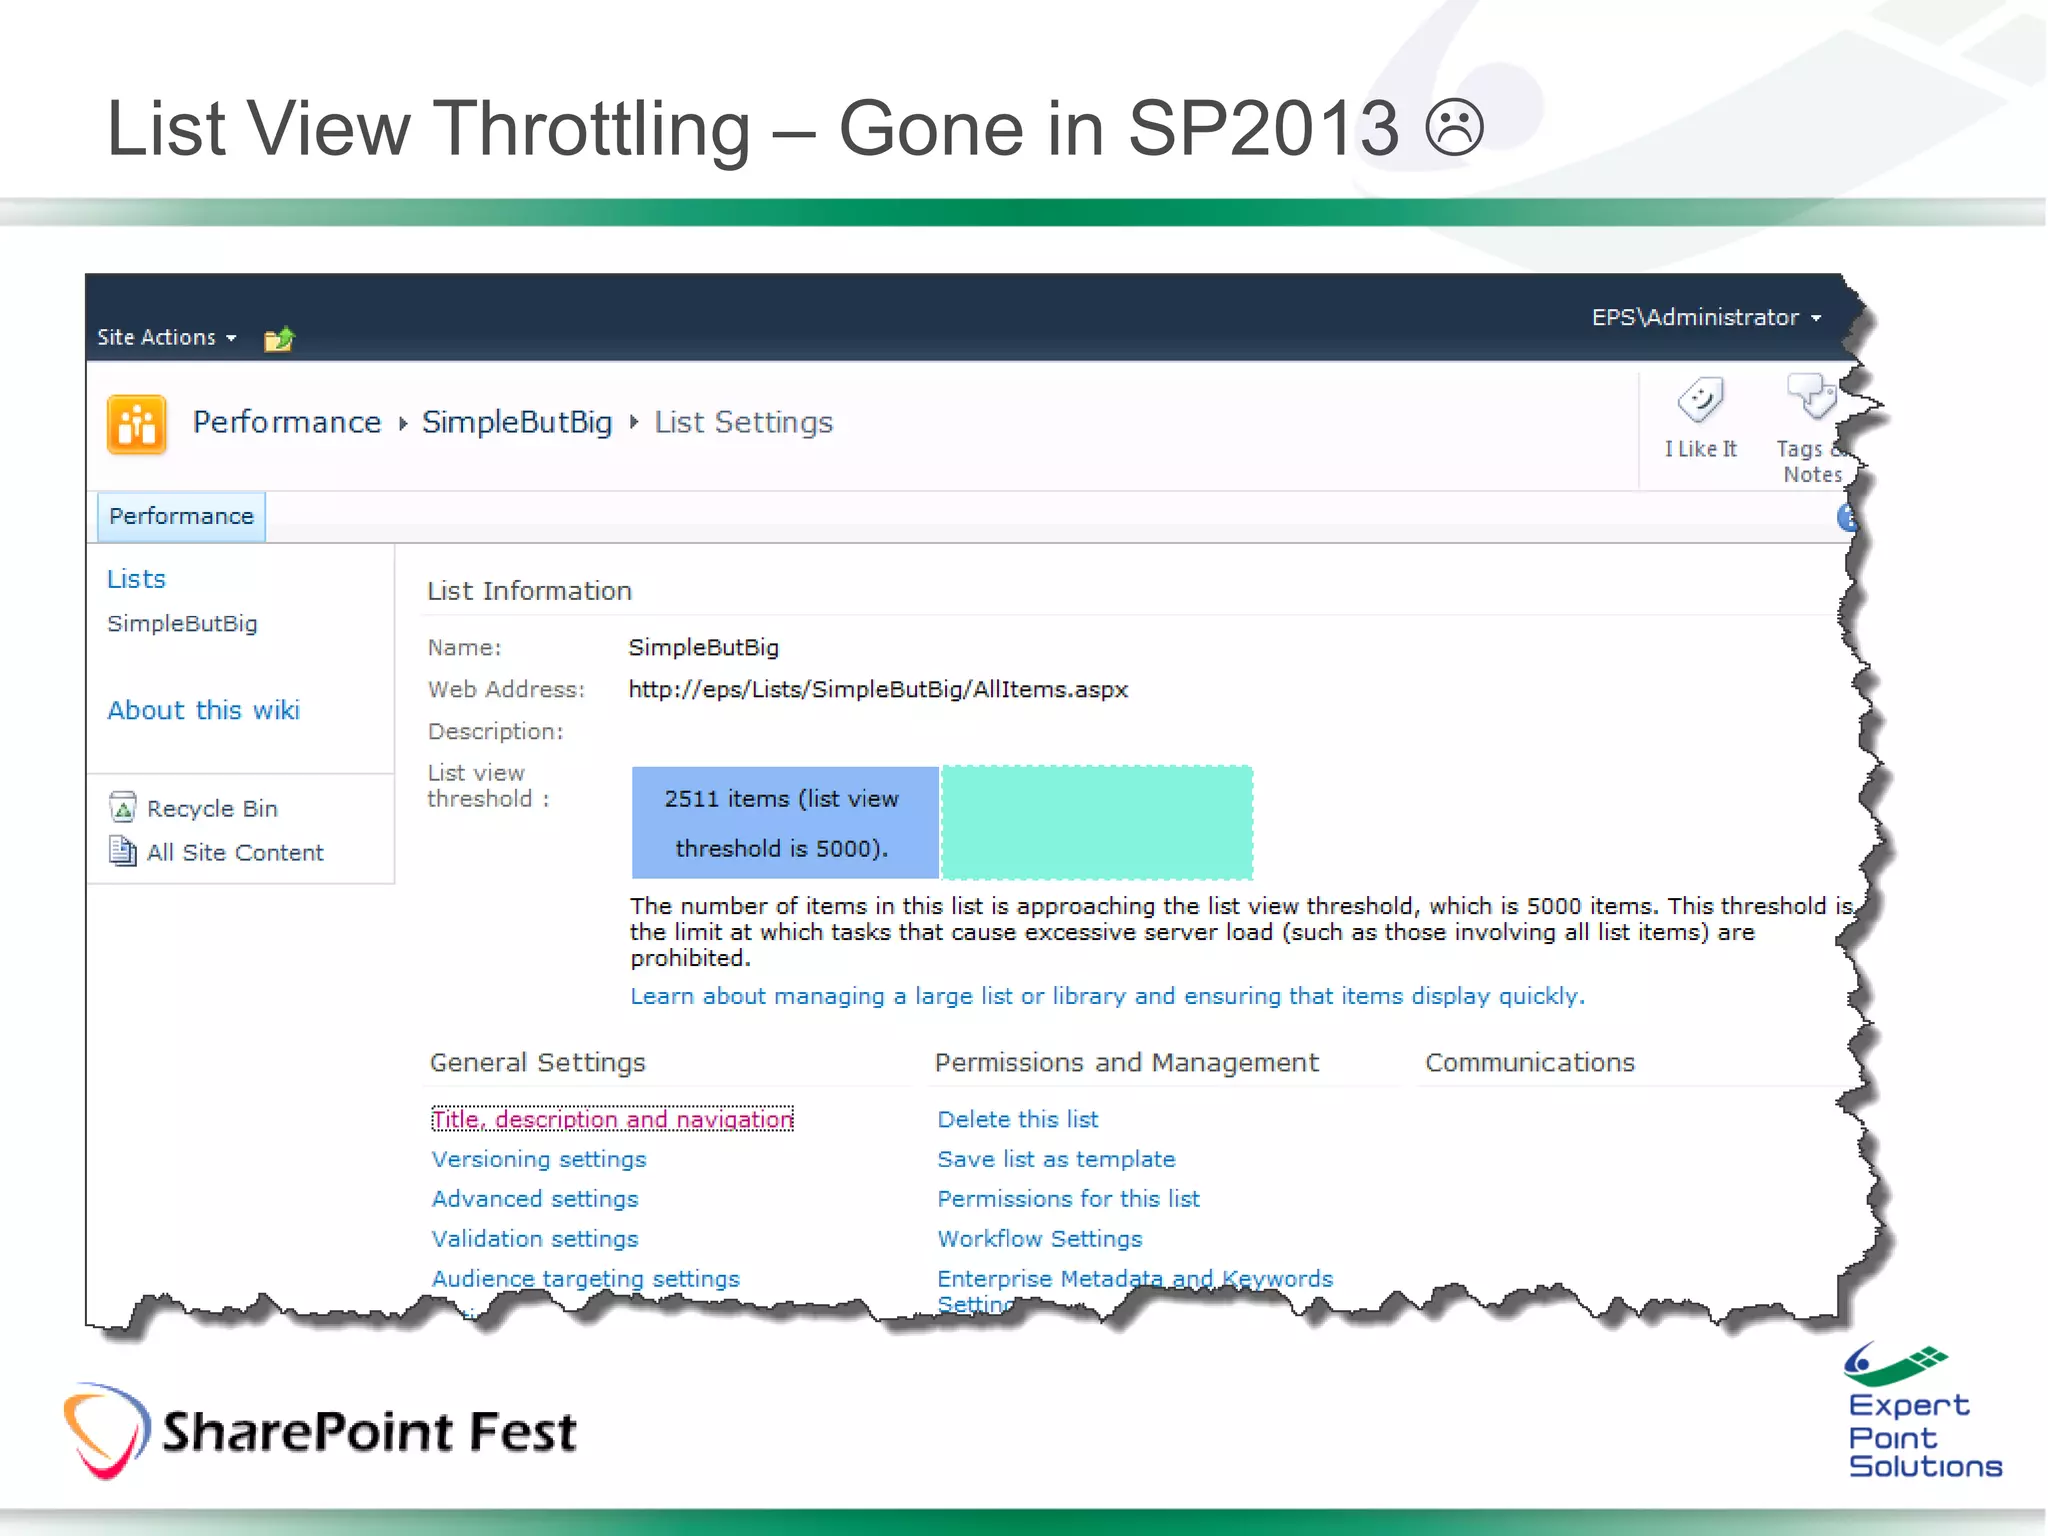Click the General Settings heading

tap(538, 1062)
